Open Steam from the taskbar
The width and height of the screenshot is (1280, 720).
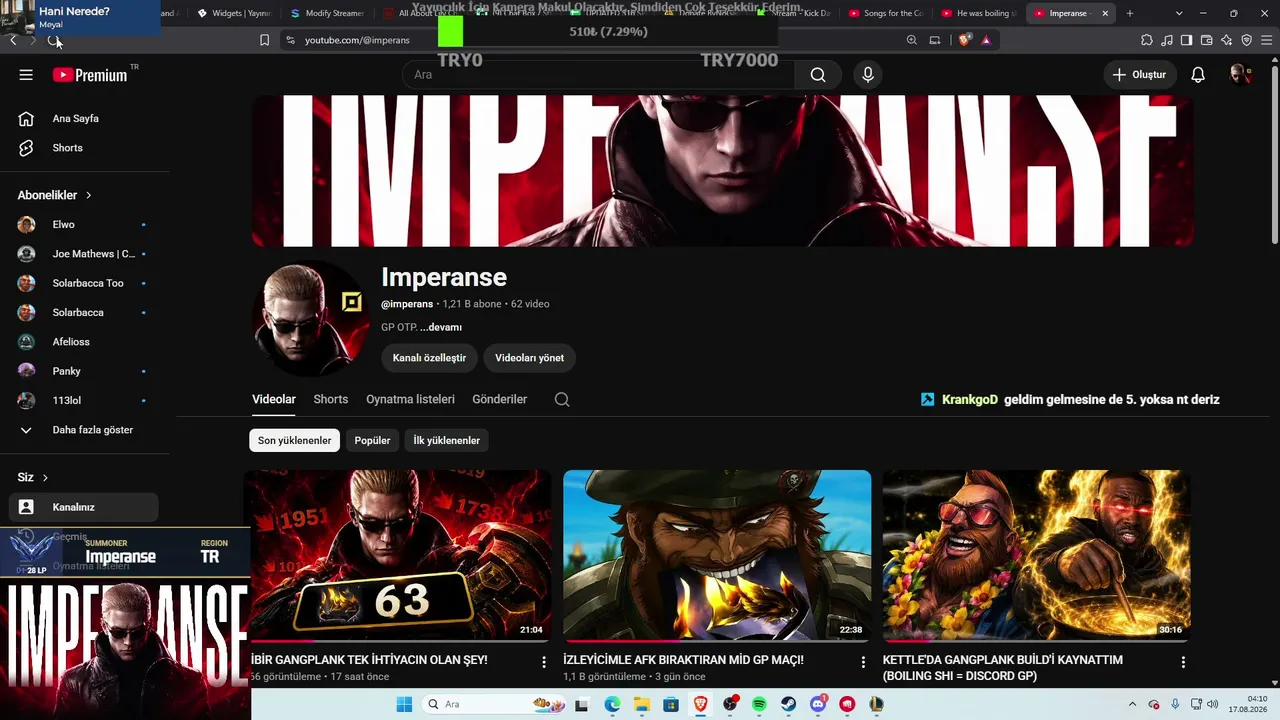(789, 704)
